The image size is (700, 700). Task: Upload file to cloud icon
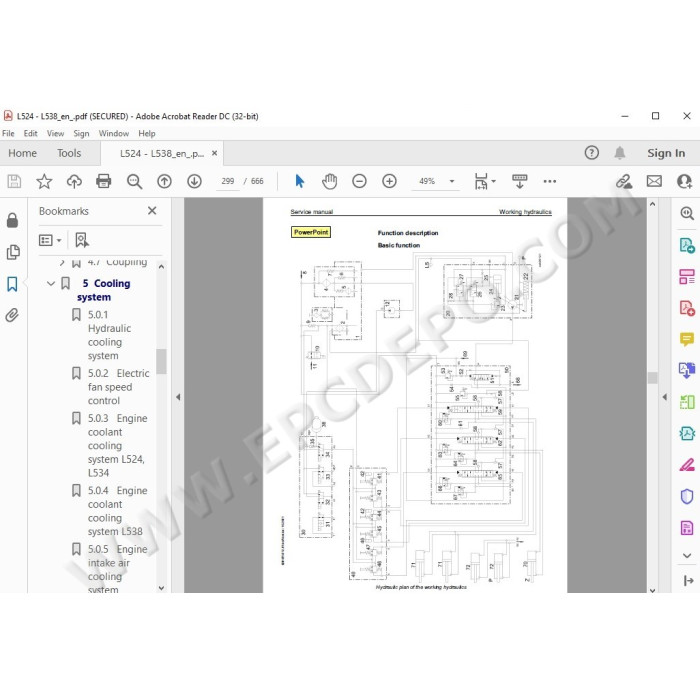click(x=74, y=181)
